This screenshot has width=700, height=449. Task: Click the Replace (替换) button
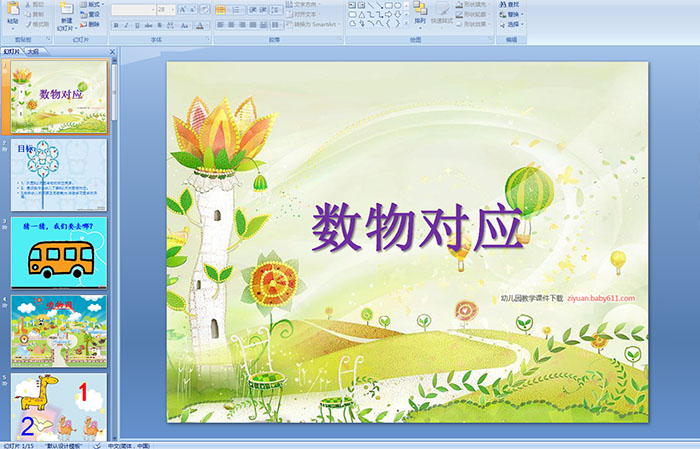coord(510,14)
